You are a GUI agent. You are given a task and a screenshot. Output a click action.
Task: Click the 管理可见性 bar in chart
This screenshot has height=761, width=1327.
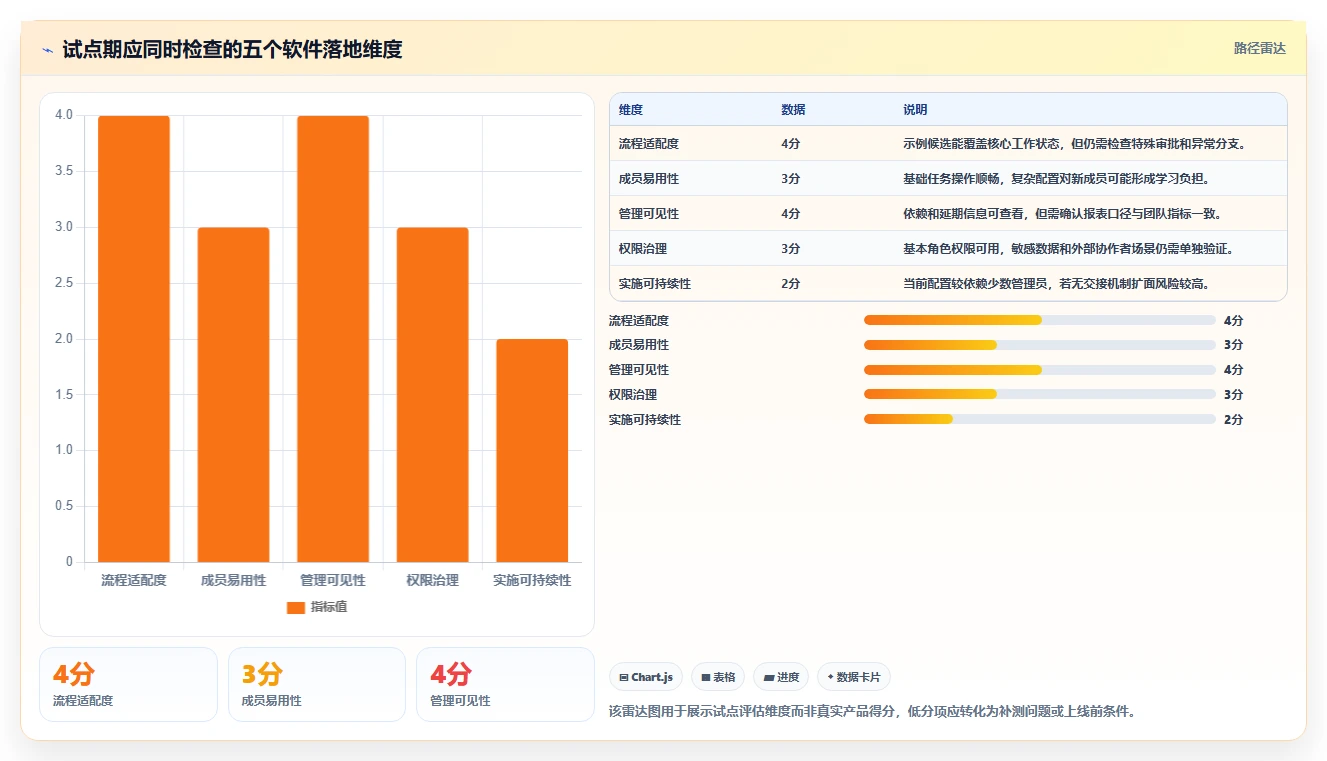click(333, 339)
